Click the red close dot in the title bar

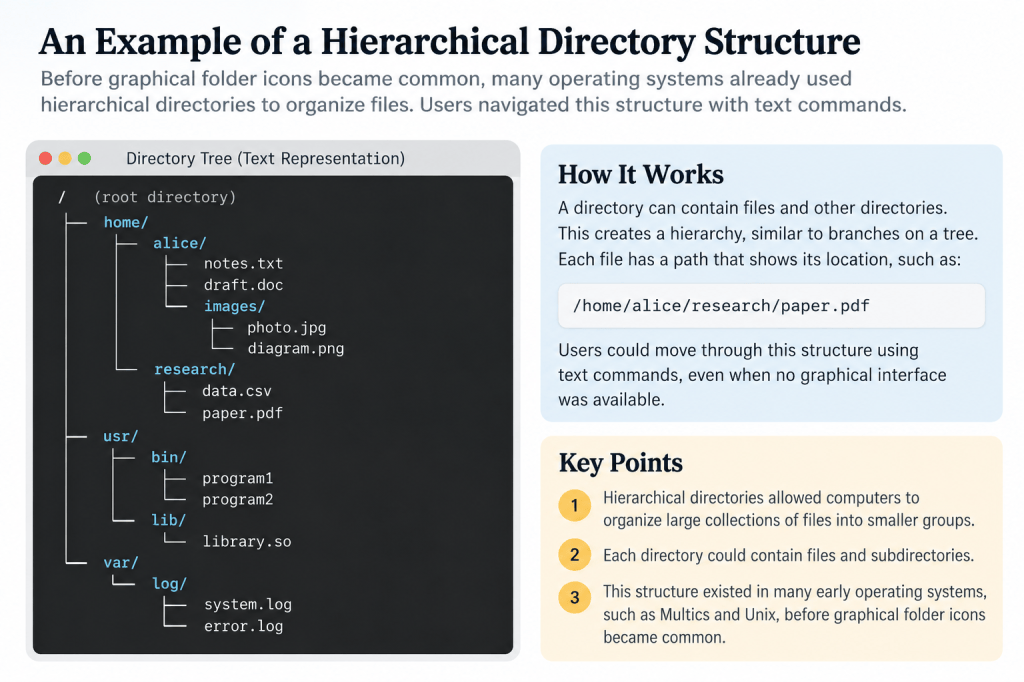click(x=45, y=158)
